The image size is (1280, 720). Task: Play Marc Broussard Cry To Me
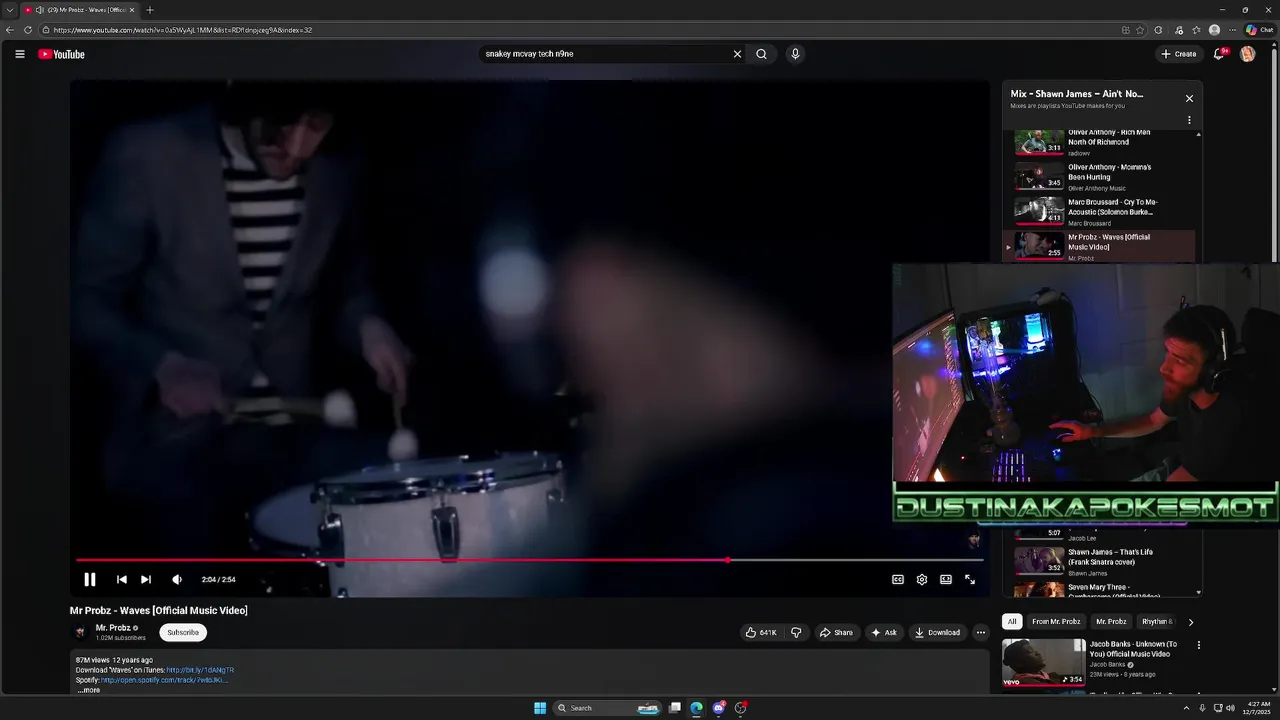[x=1100, y=212]
